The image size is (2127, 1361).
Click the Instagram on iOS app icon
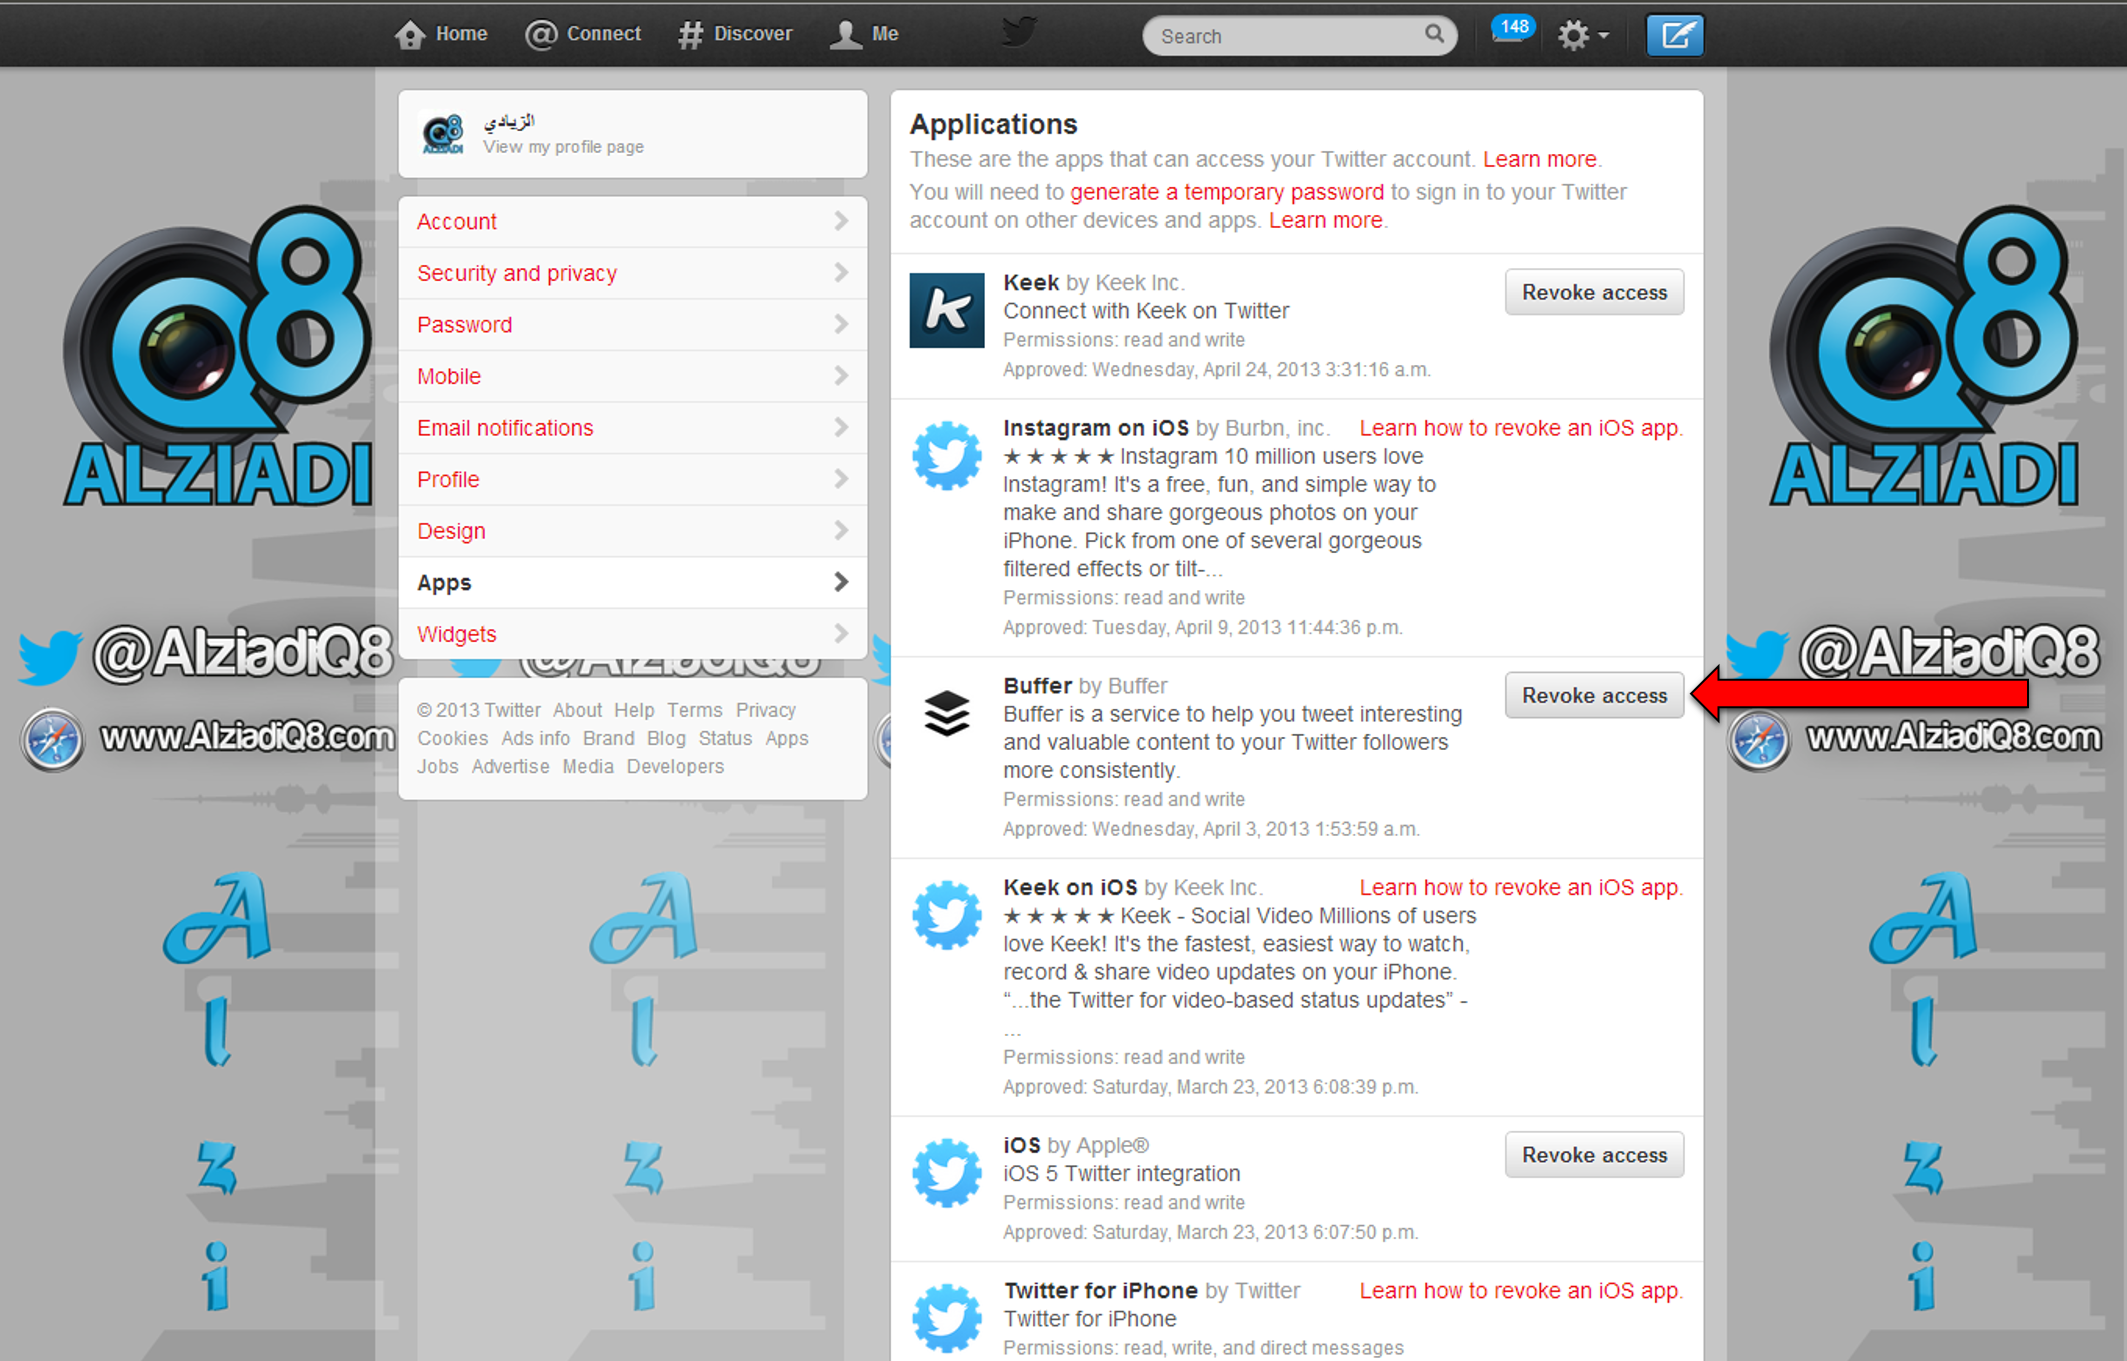[946, 456]
